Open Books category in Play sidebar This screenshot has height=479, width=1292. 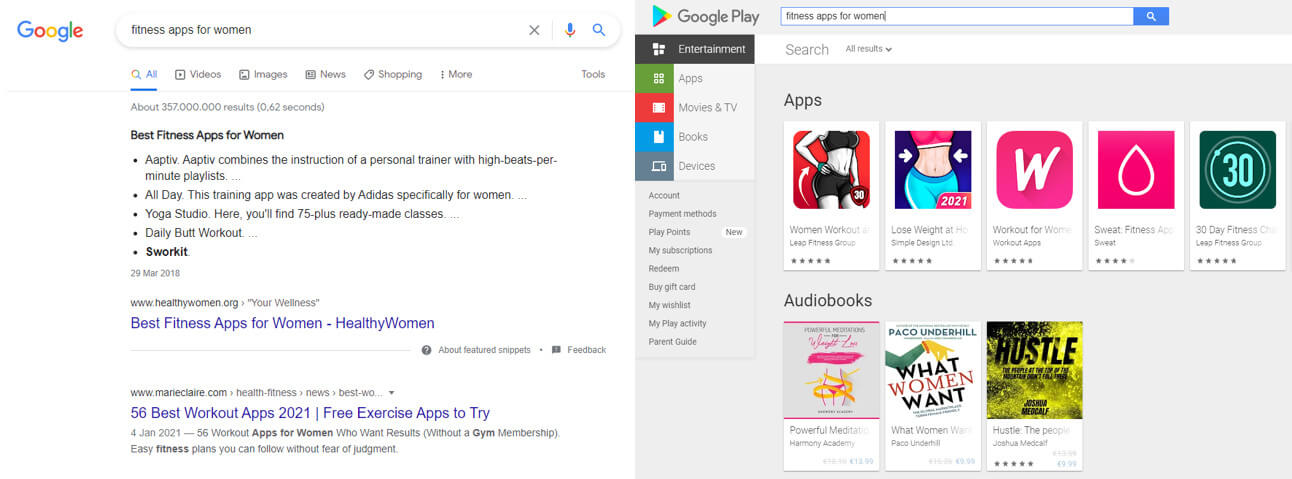tap(695, 137)
